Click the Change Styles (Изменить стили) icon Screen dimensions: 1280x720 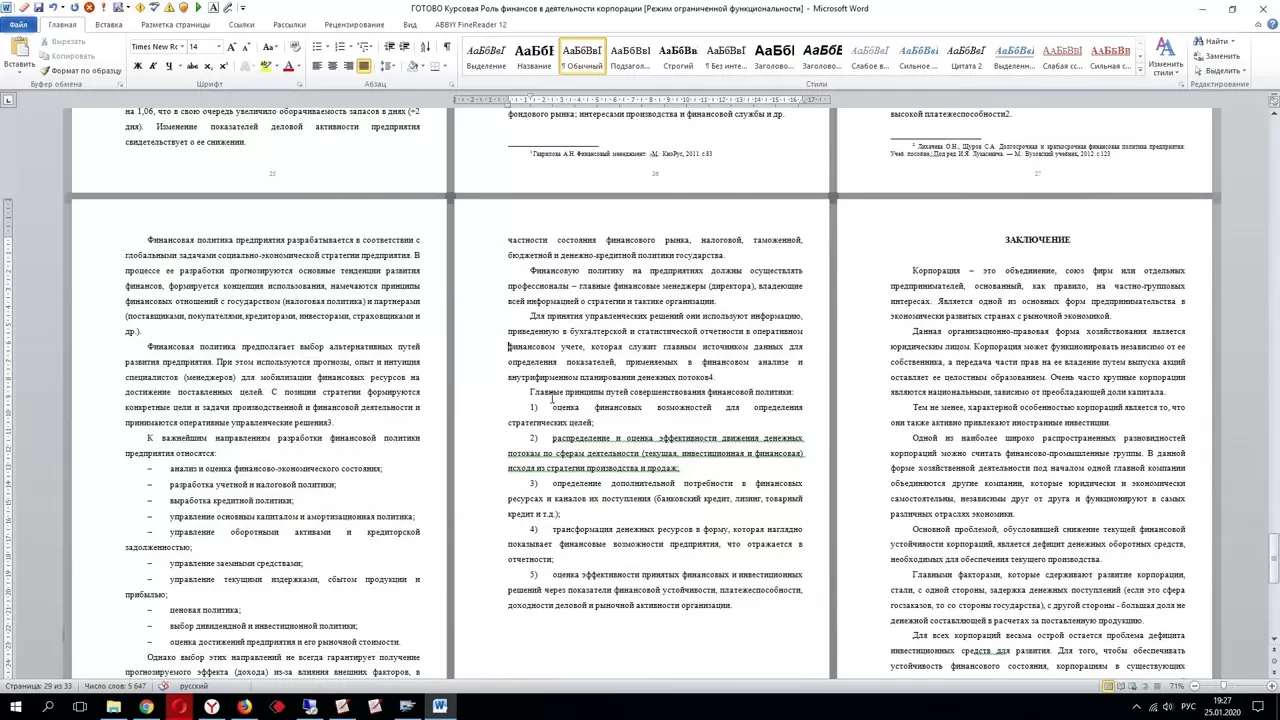pos(1165,56)
